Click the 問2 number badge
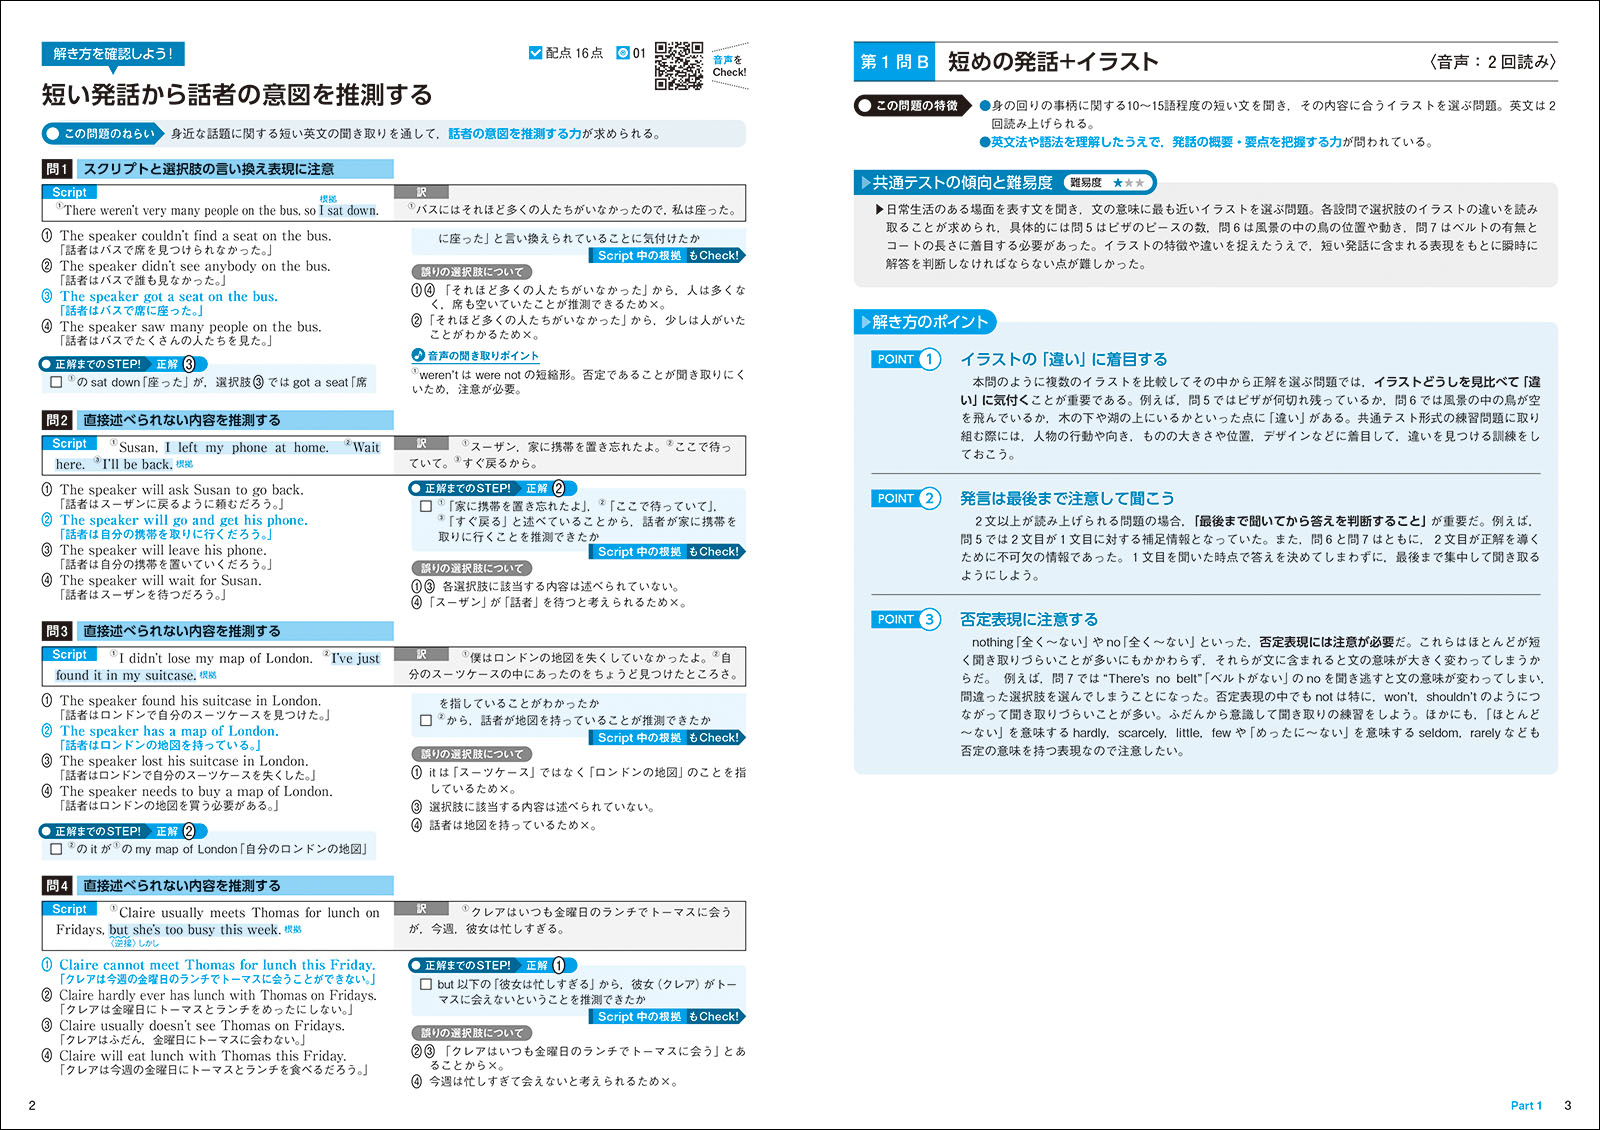Image resolution: width=1600 pixels, height=1130 pixels. [x=57, y=420]
